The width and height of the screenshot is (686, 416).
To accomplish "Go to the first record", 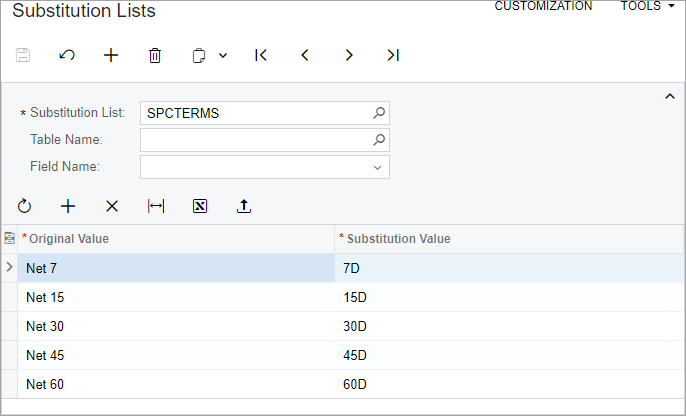I will (x=261, y=55).
